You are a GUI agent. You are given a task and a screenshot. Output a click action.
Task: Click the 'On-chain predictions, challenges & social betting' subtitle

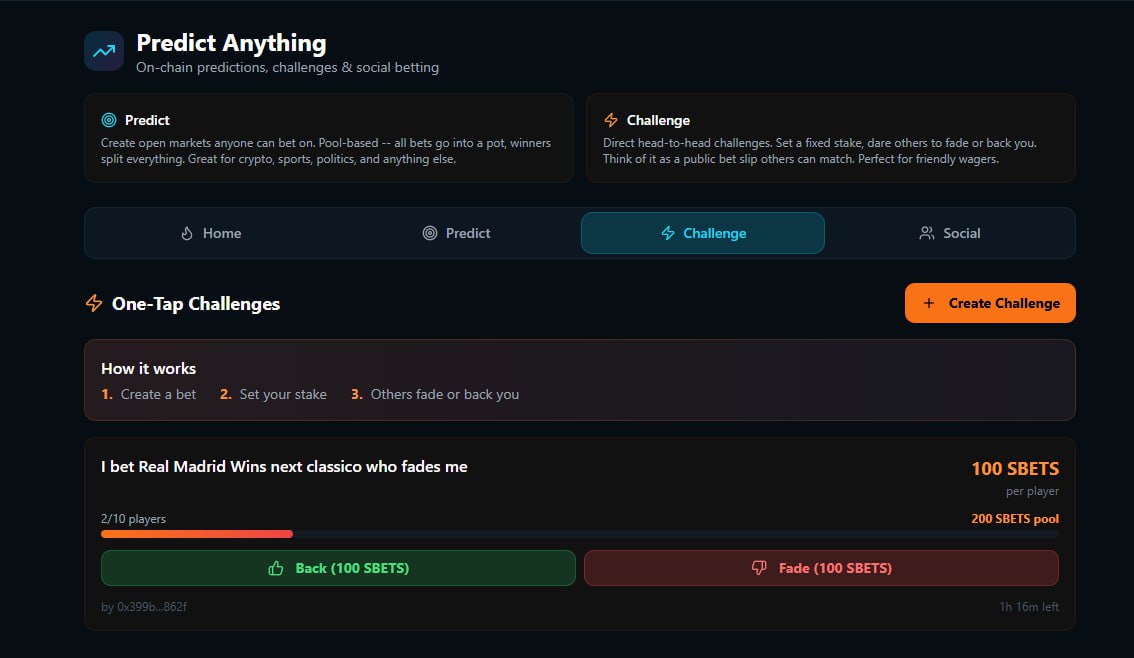pos(287,67)
